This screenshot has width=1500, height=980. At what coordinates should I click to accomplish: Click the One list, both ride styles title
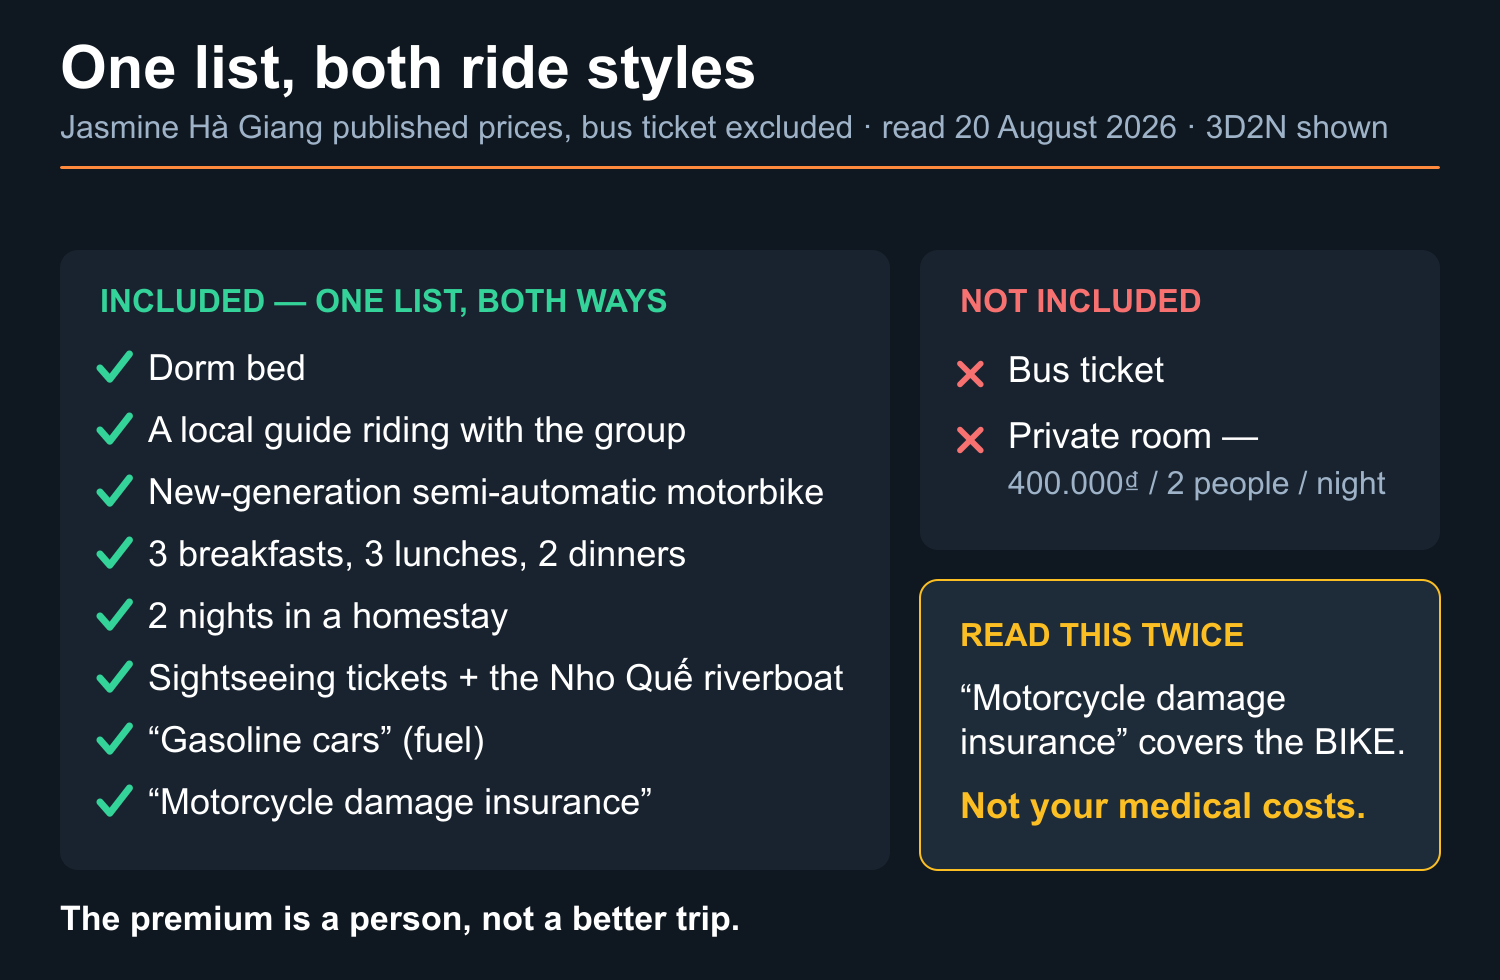408,68
